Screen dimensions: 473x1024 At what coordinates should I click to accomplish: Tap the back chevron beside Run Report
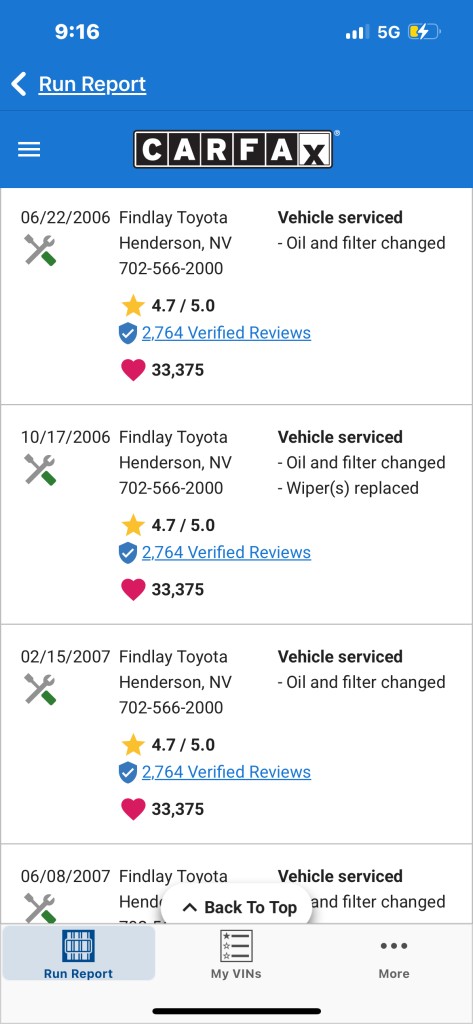click(19, 84)
